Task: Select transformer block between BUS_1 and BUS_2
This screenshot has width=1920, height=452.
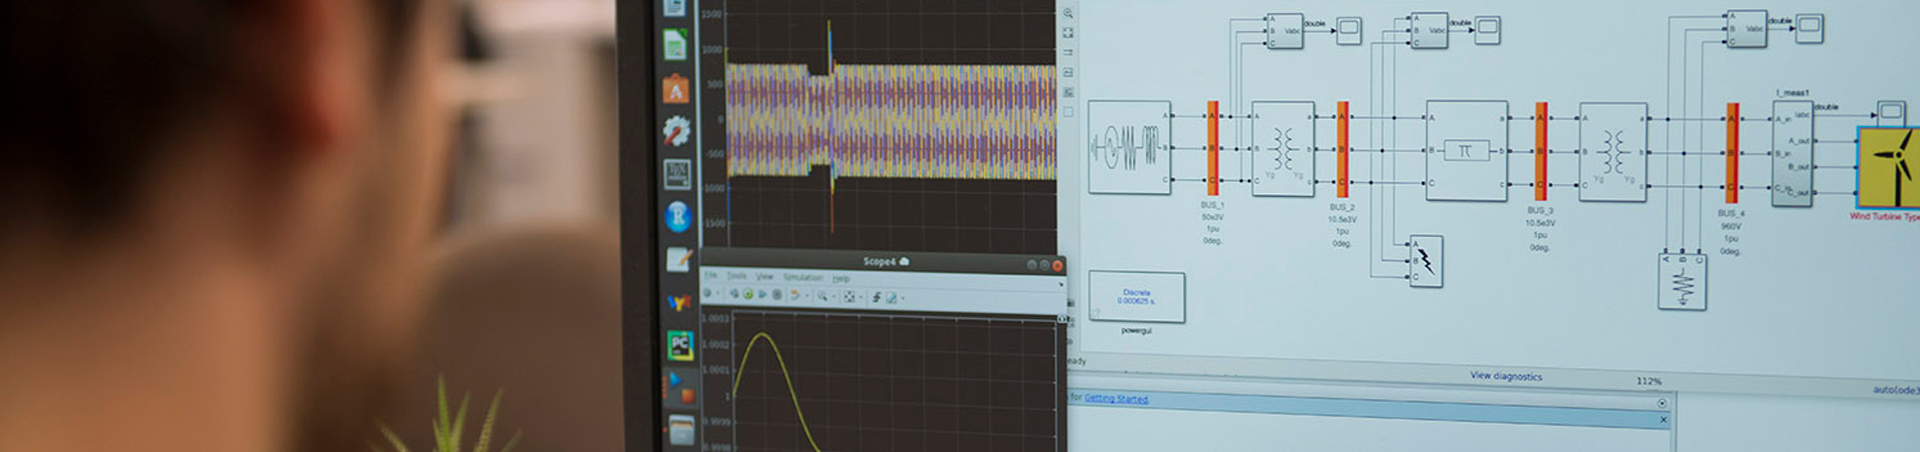Action: [x=1283, y=149]
